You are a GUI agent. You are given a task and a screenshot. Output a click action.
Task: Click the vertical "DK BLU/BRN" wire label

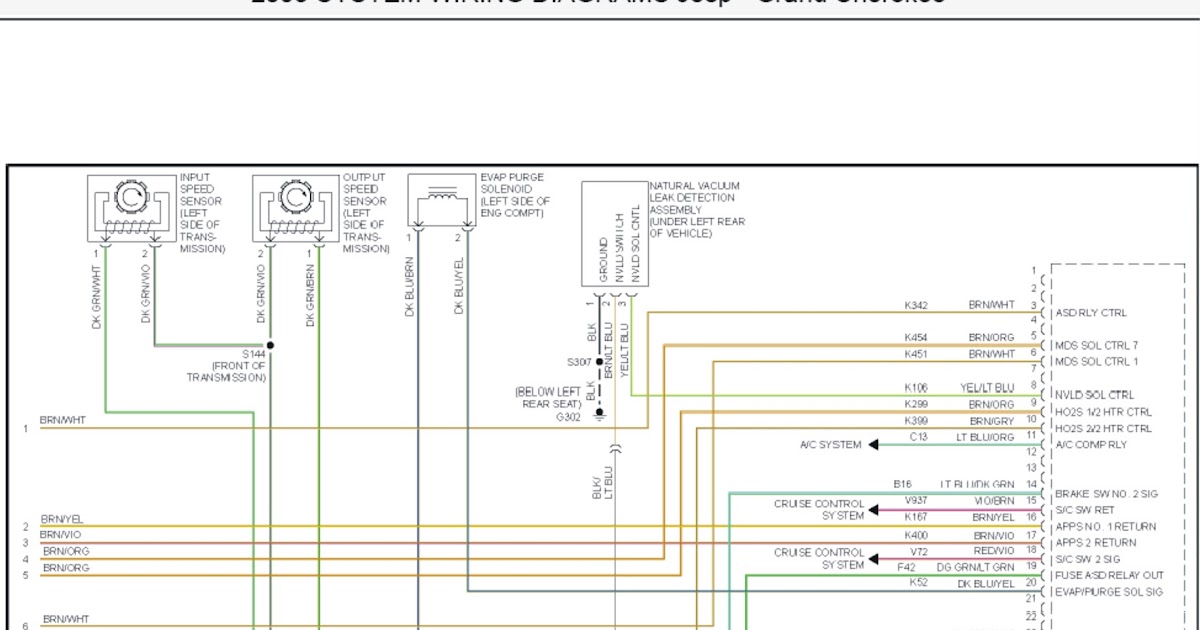(x=409, y=288)
